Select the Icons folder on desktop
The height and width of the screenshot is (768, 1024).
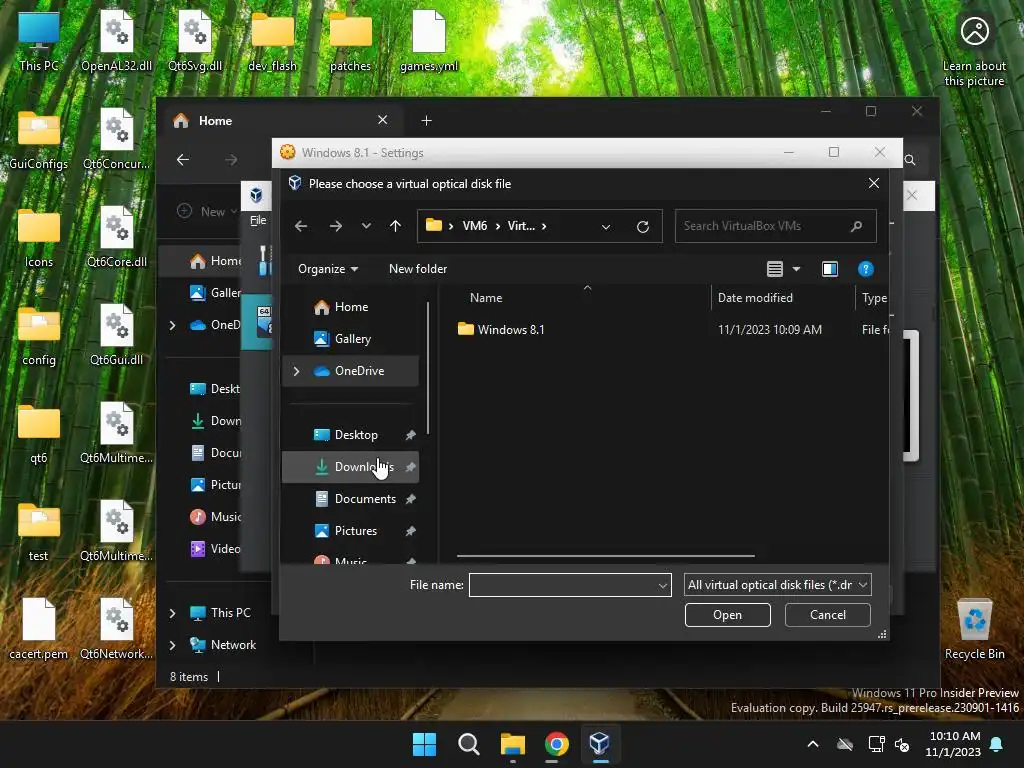pyautogui.click(x=39, y=237)
